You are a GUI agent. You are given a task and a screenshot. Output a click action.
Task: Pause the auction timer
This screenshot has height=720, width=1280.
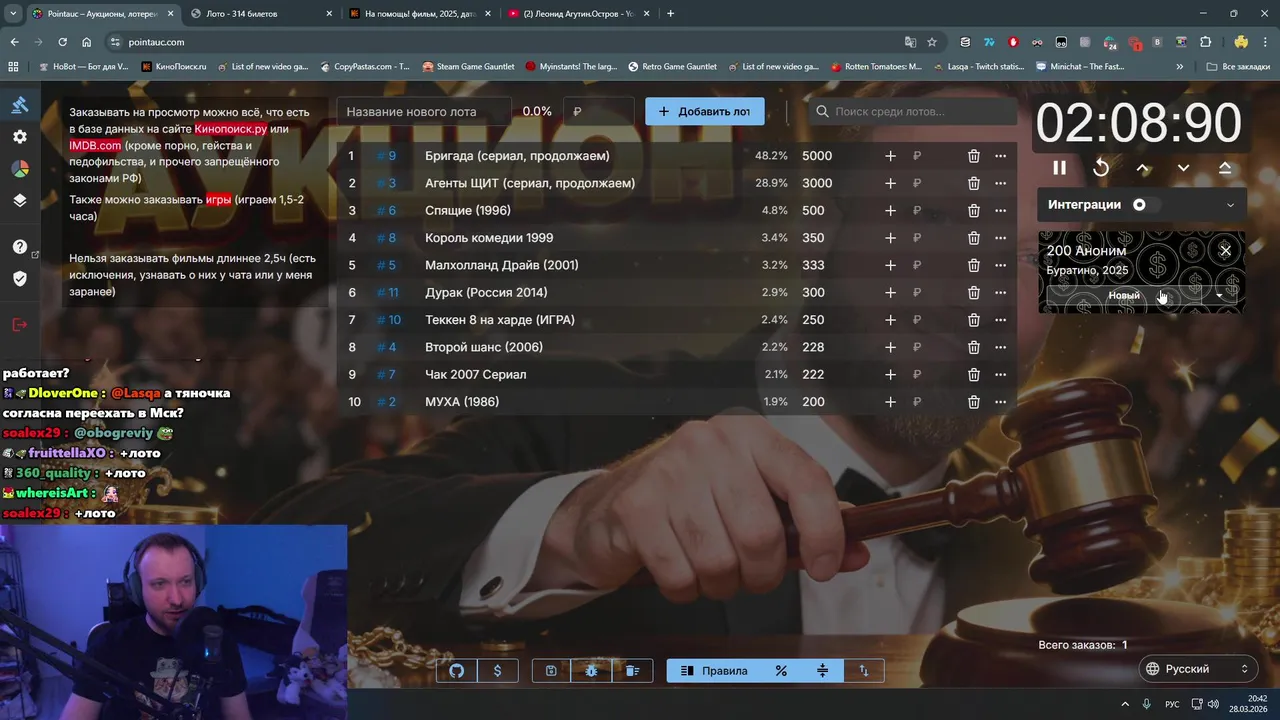click(x=1059, y=168)
